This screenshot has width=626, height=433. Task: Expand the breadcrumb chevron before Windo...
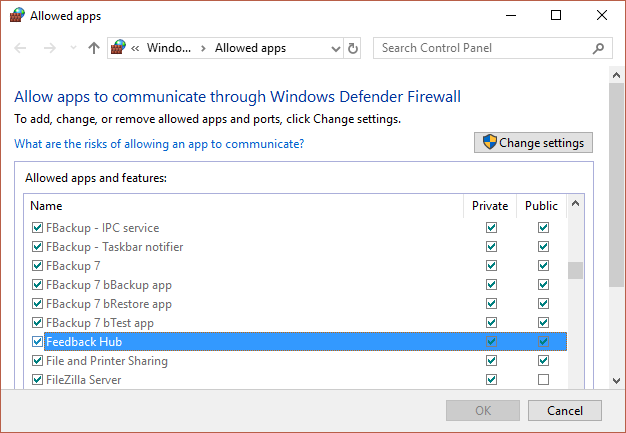137,48
